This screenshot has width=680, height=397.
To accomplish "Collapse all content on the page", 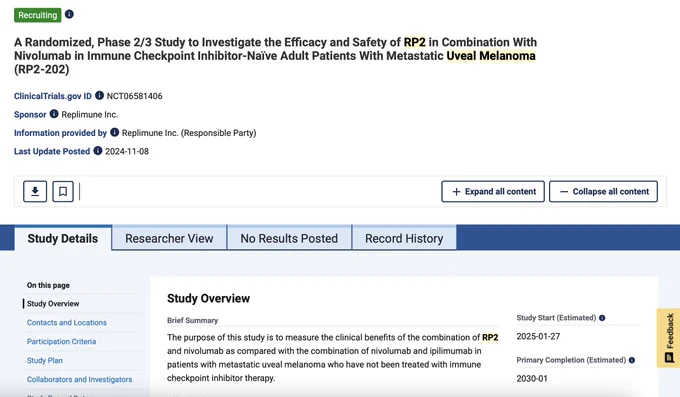I will (x=603, y=191).
